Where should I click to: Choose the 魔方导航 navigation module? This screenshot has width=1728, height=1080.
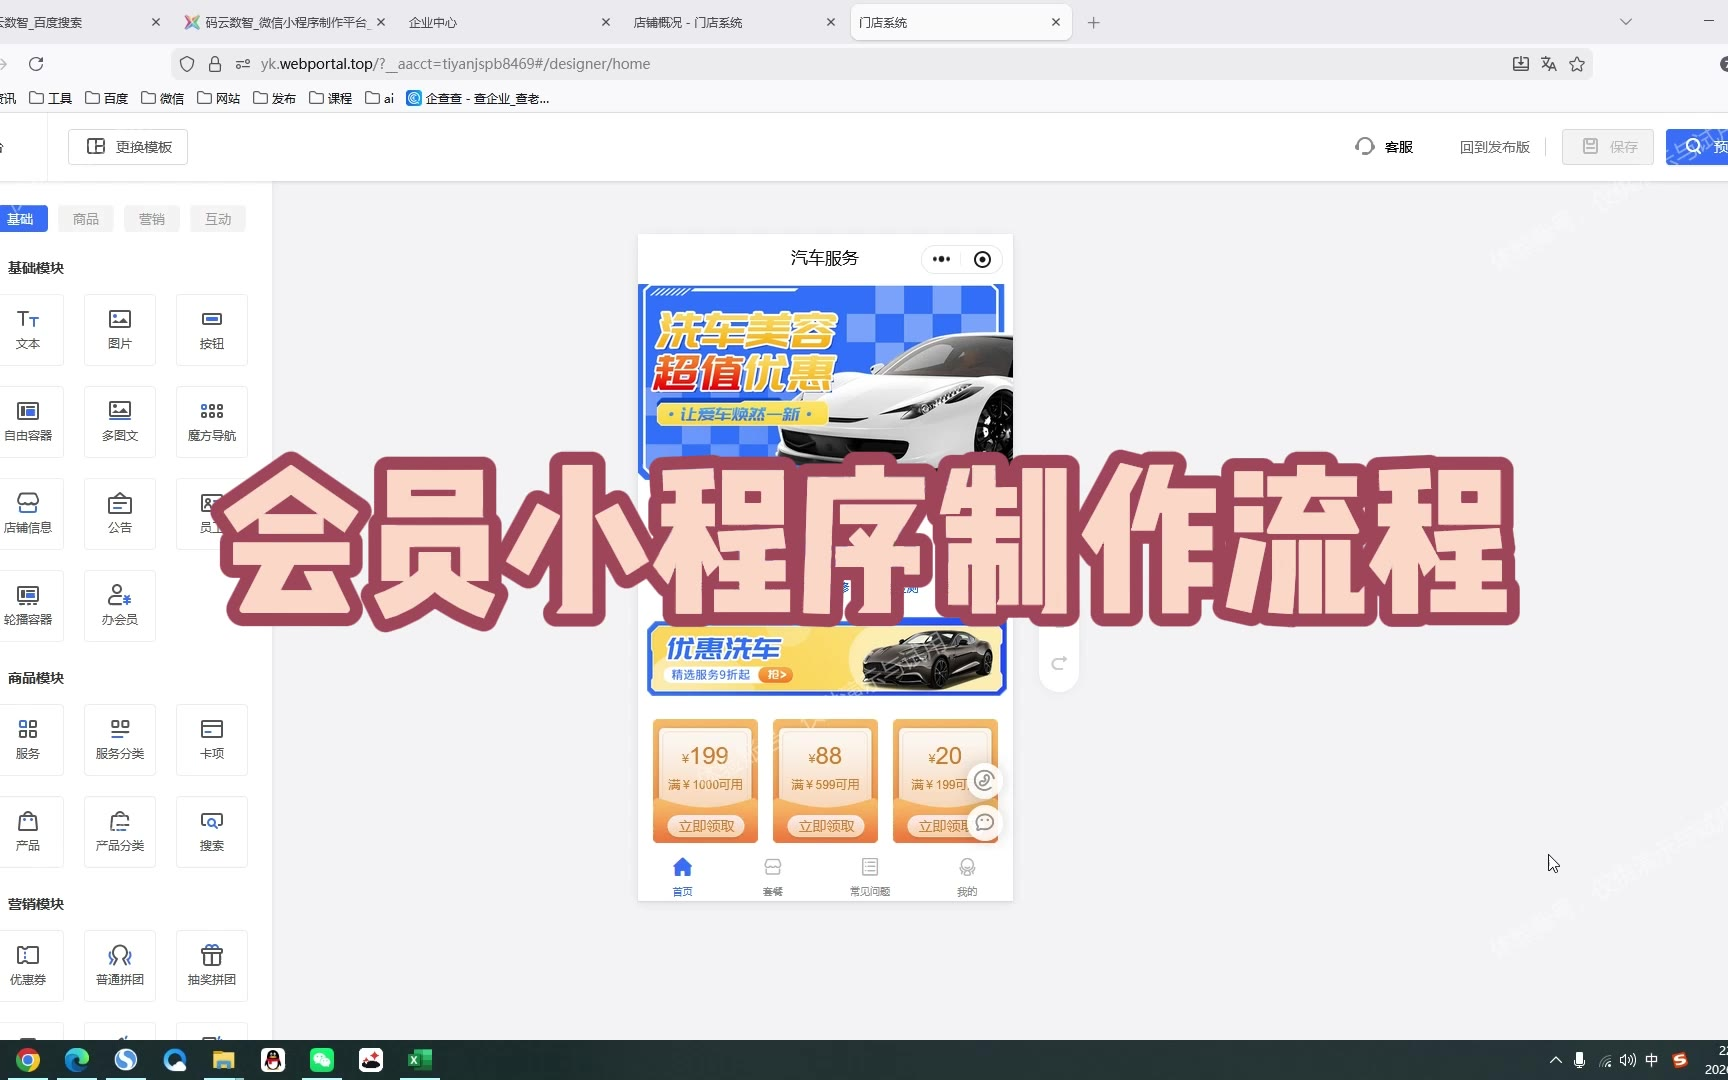211,421
